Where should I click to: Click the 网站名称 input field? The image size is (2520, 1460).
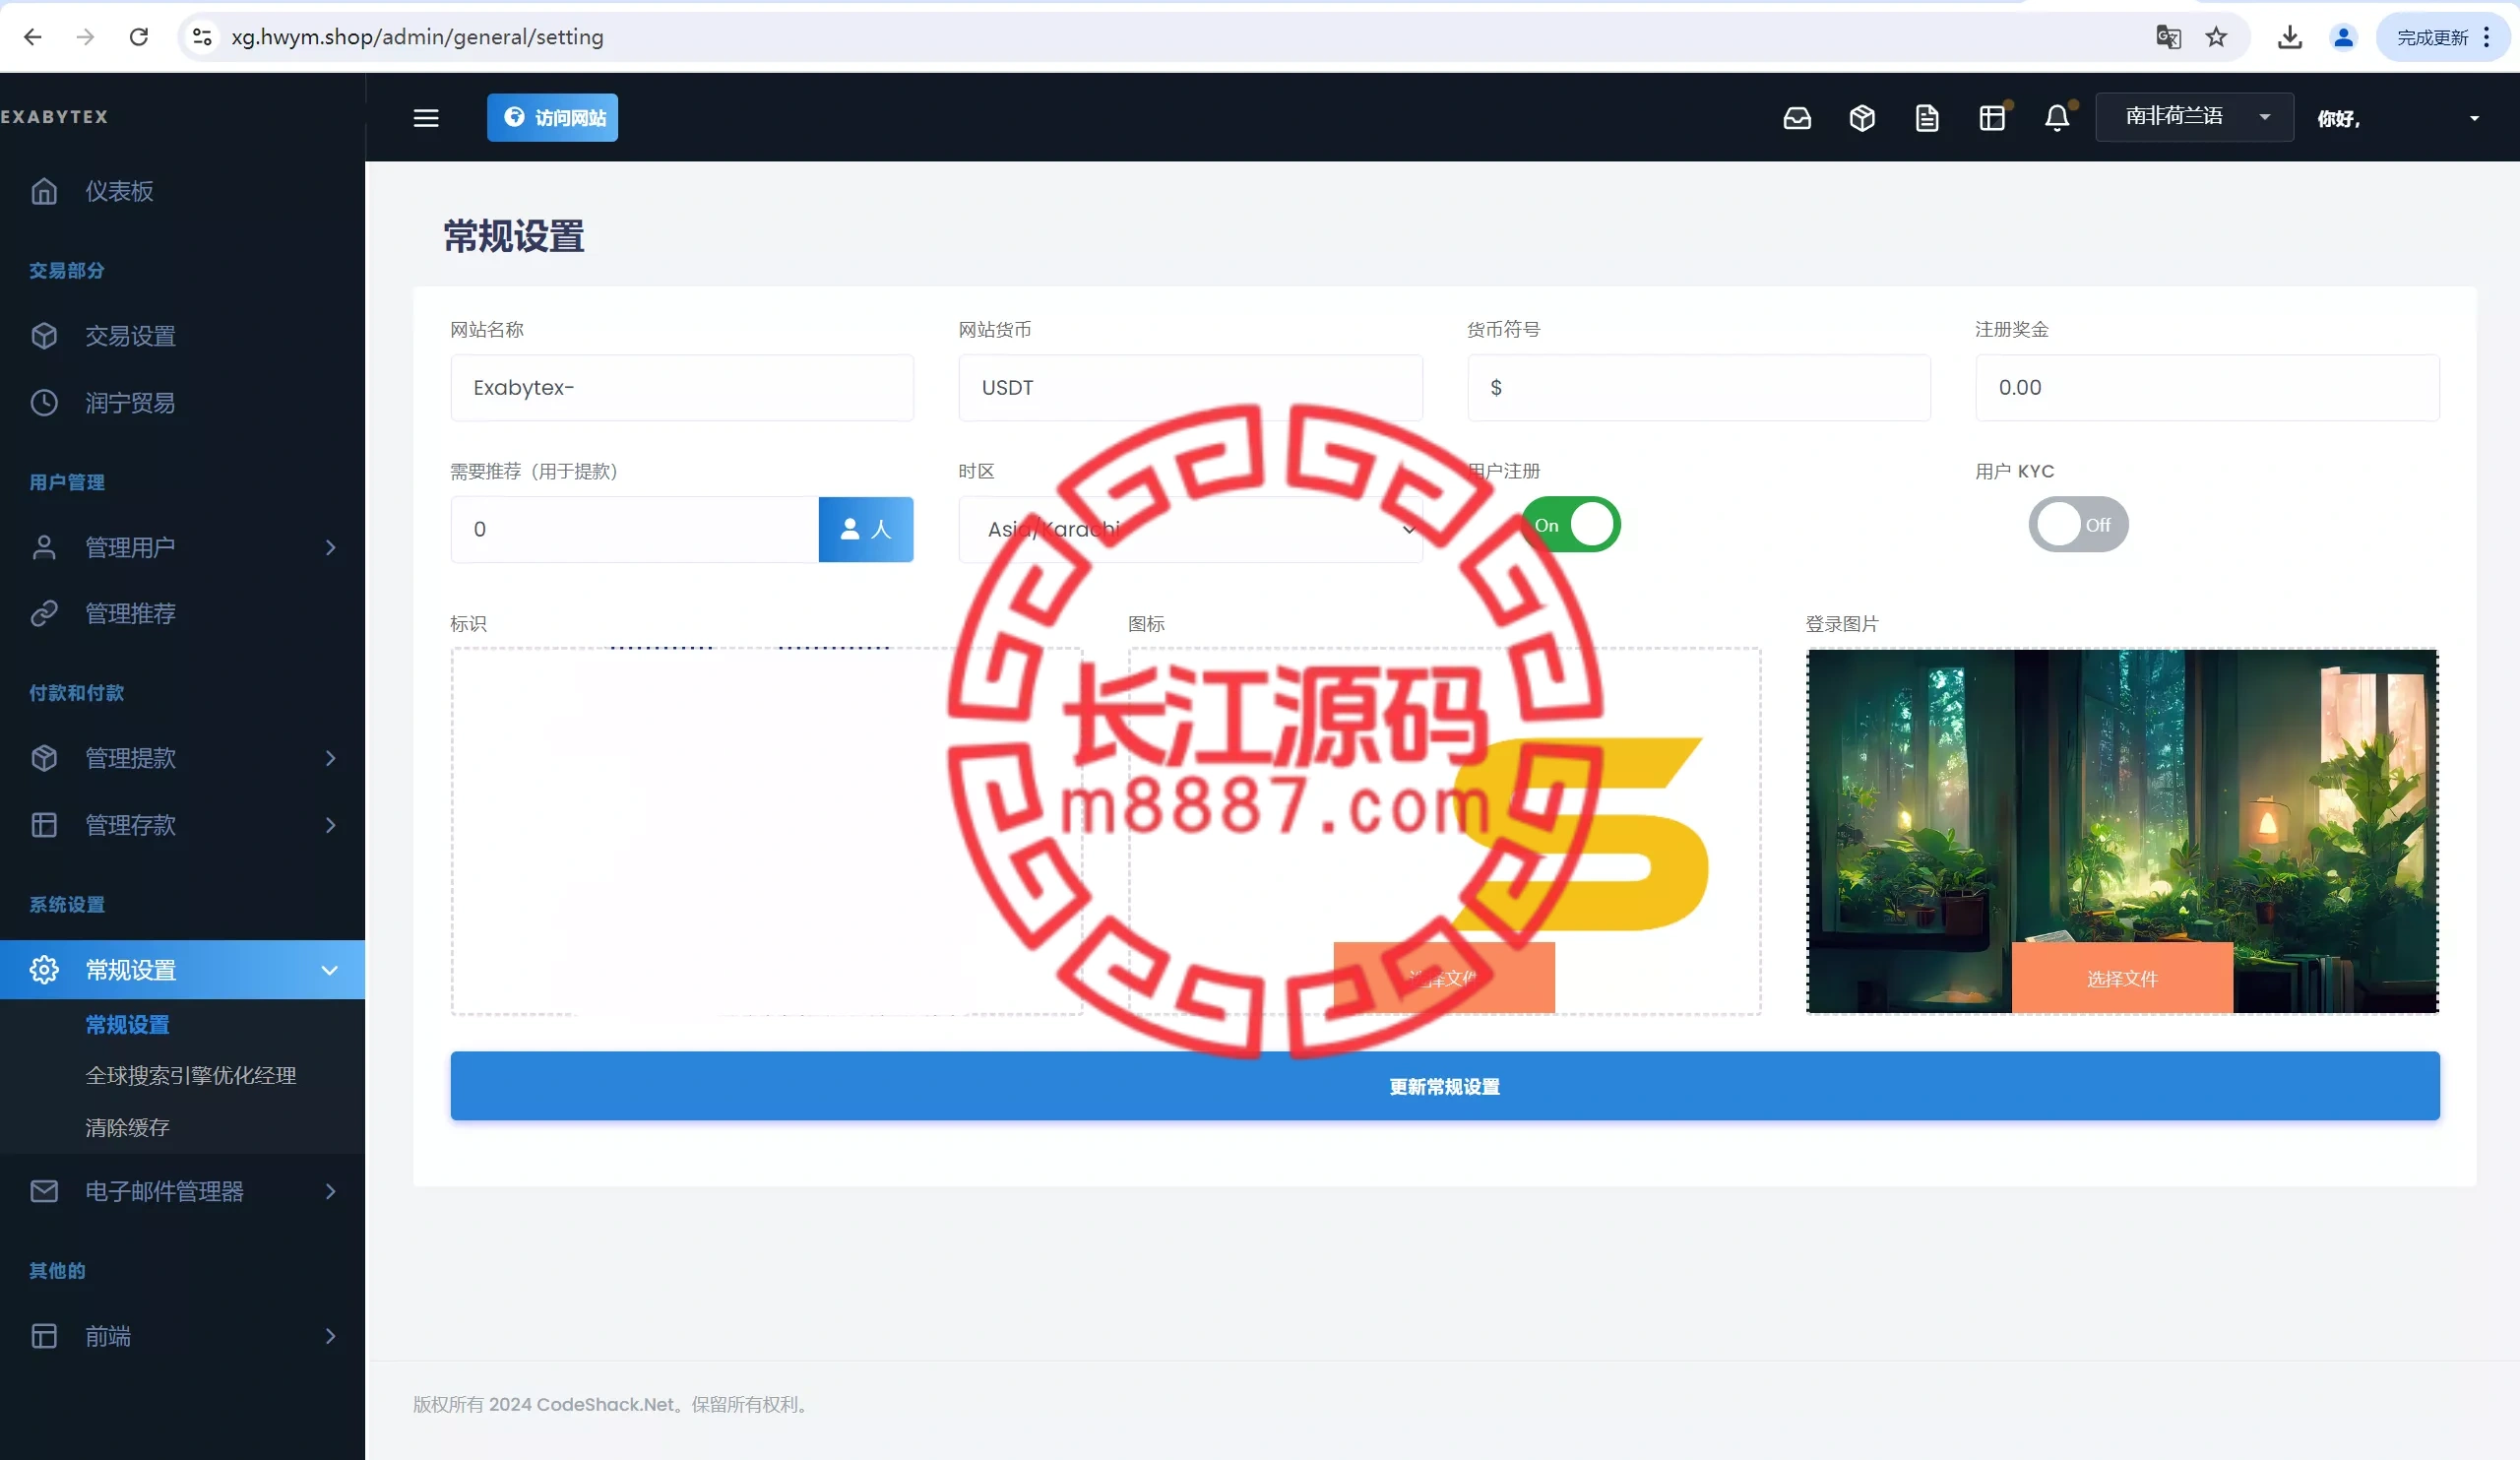(x=681, y=387)
